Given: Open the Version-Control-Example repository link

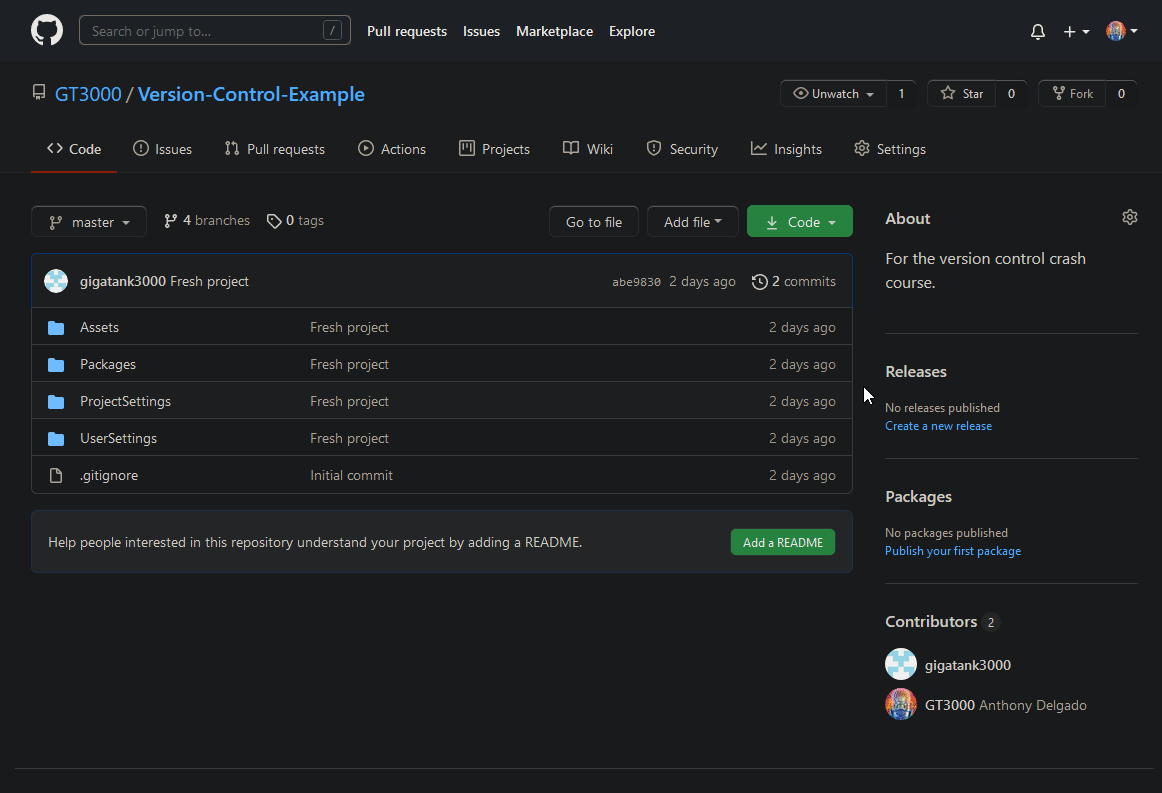Looking at the screenshot, I should (x=251, y=94).
